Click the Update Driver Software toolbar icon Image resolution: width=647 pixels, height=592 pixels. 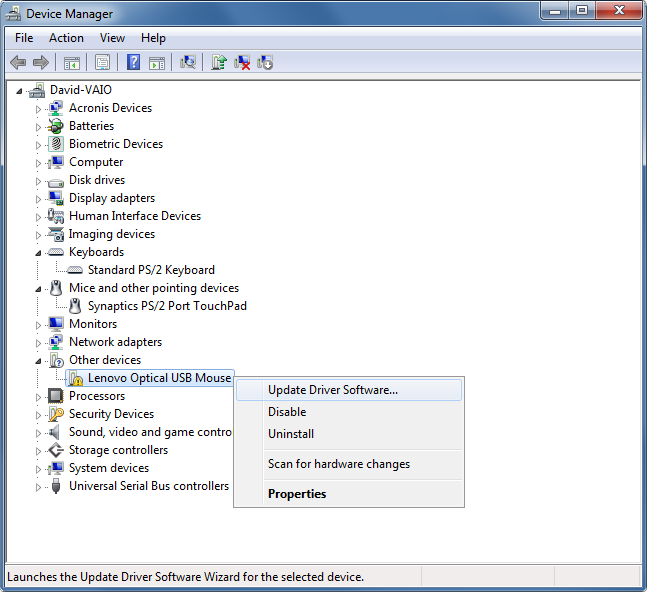point(219,62)
